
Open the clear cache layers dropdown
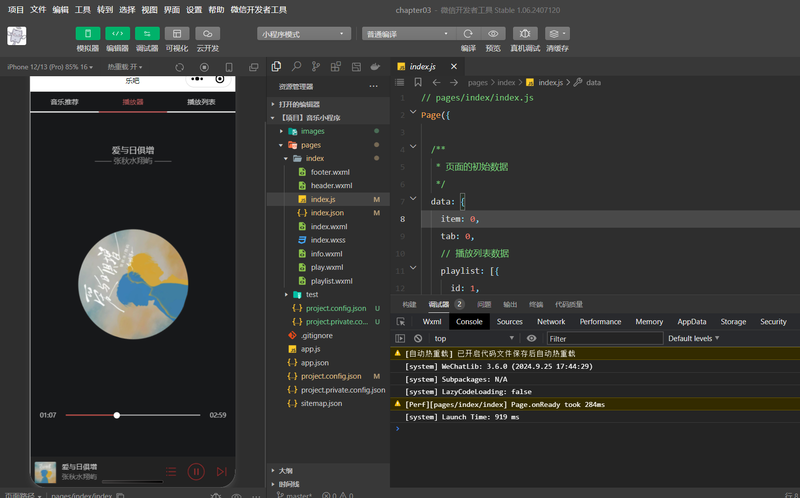[x=557, y=34]
